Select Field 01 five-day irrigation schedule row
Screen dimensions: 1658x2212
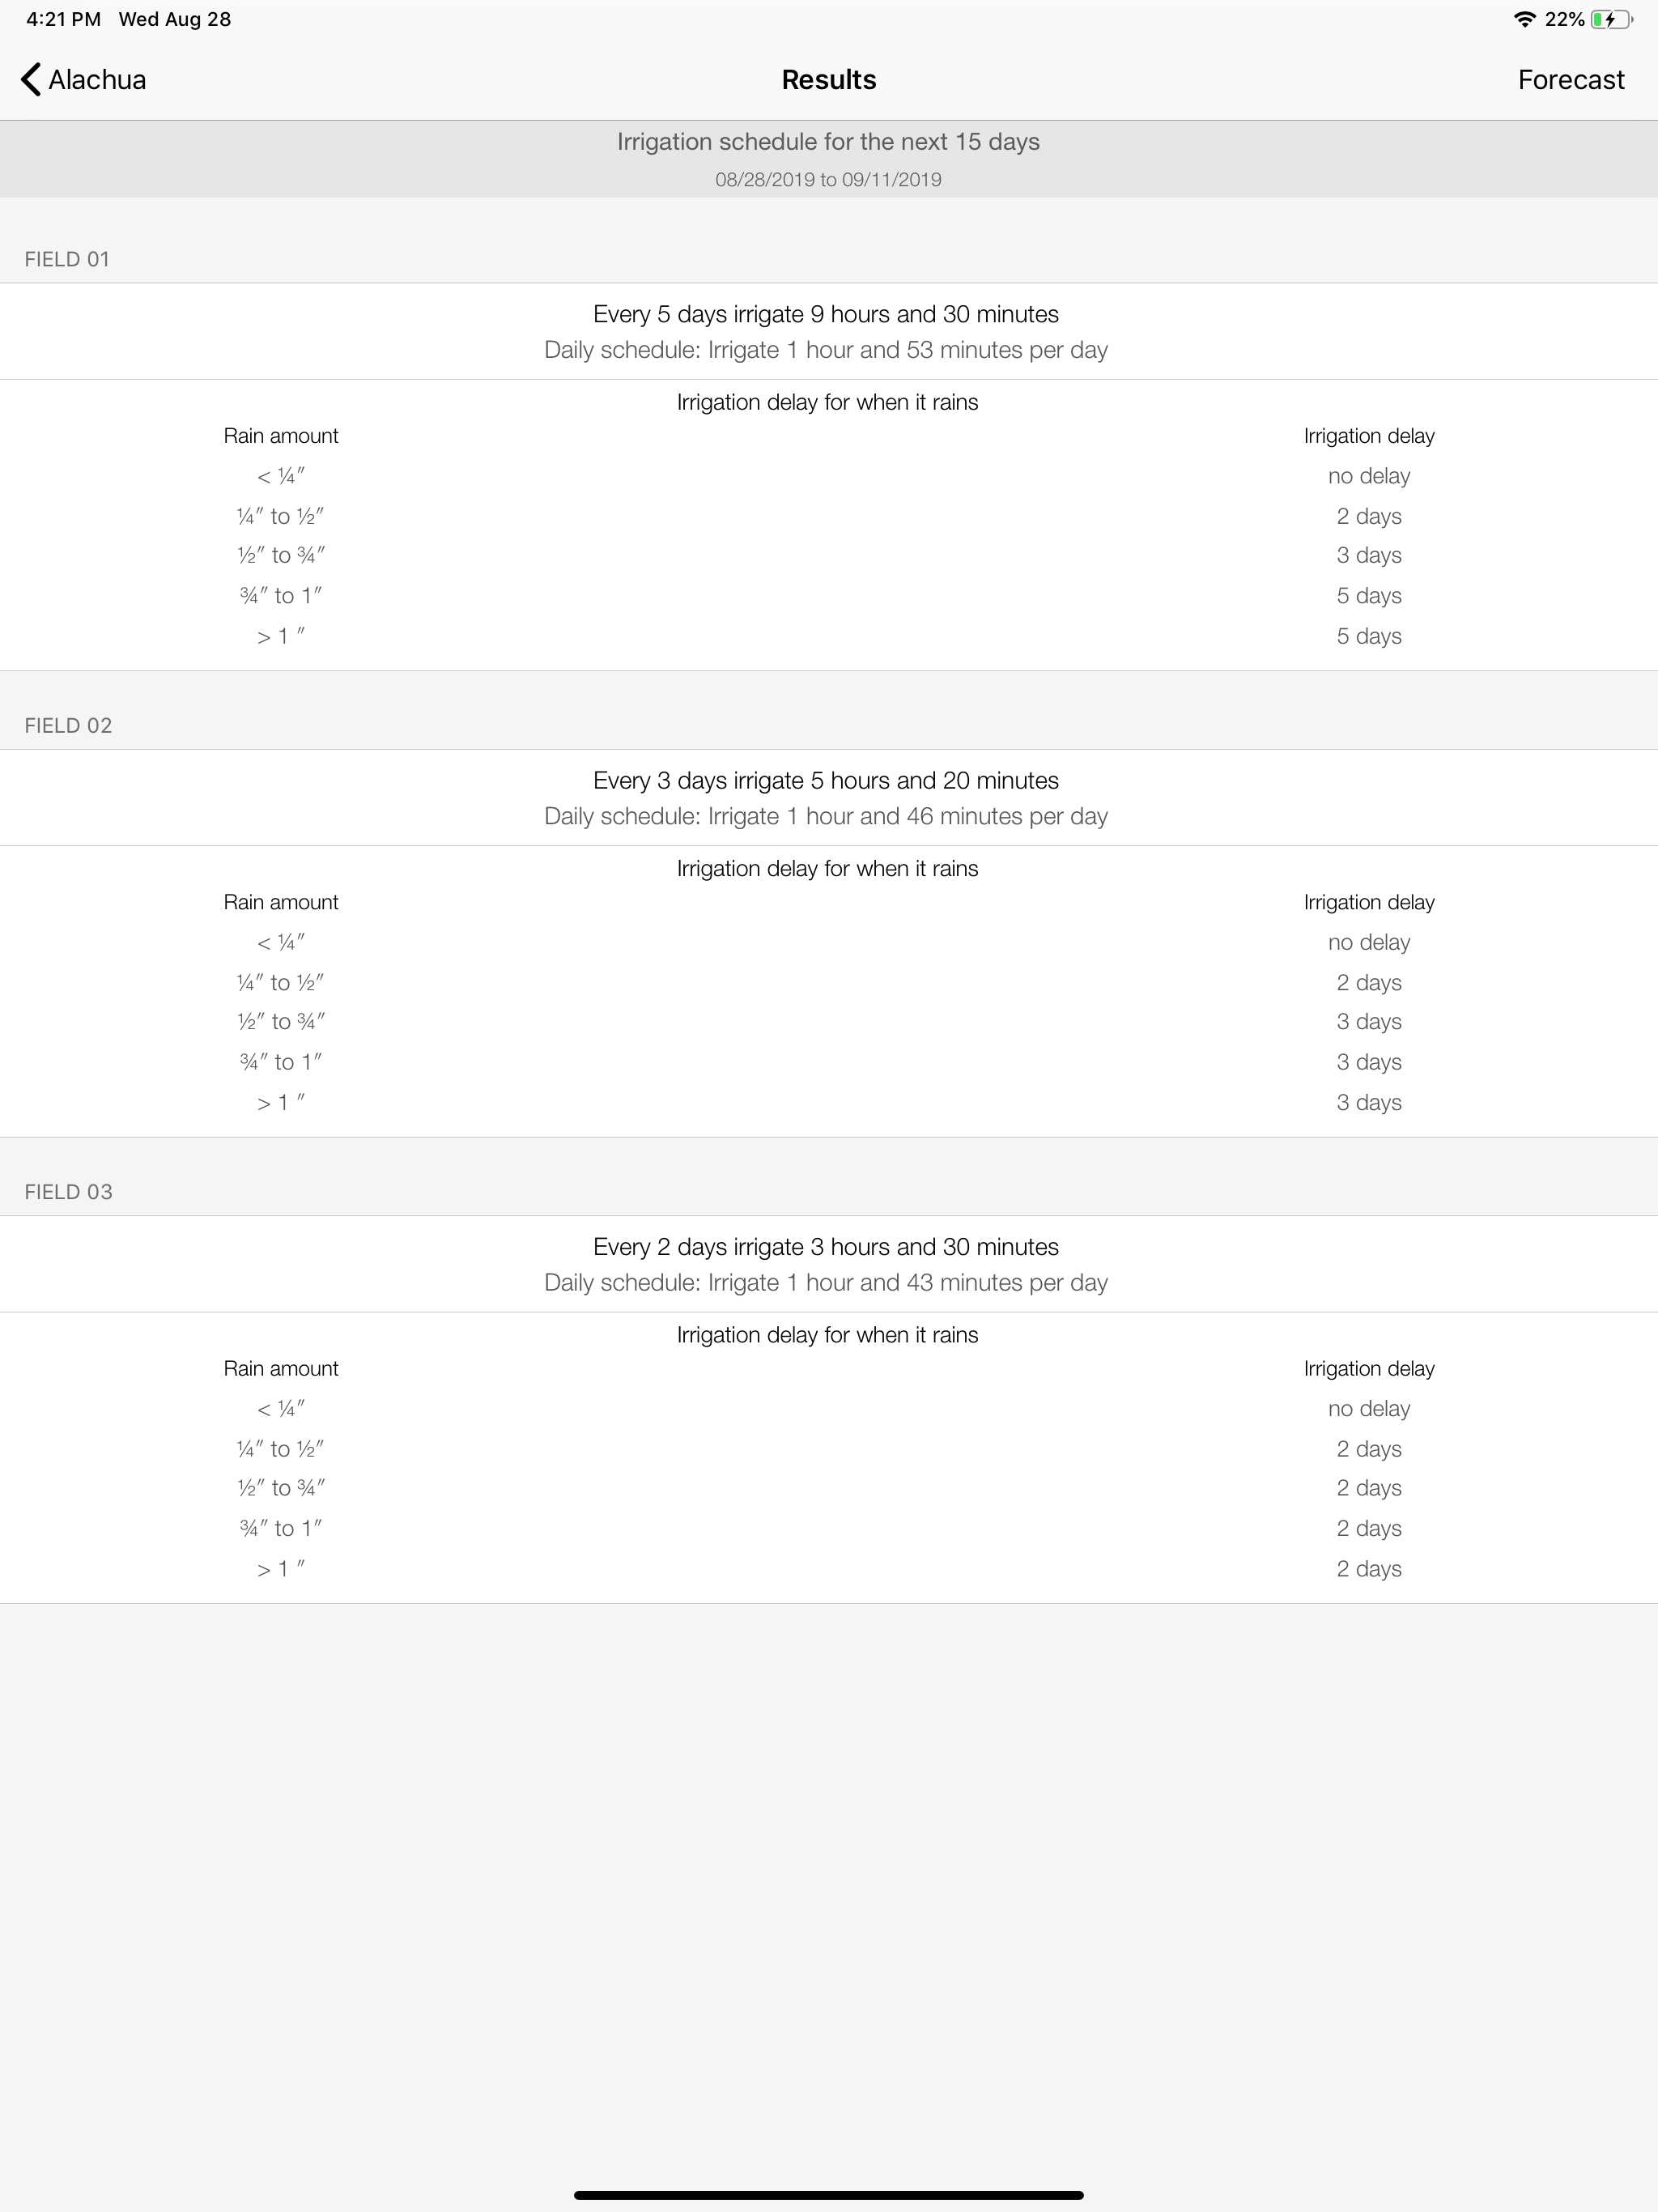tap(829, 331)
